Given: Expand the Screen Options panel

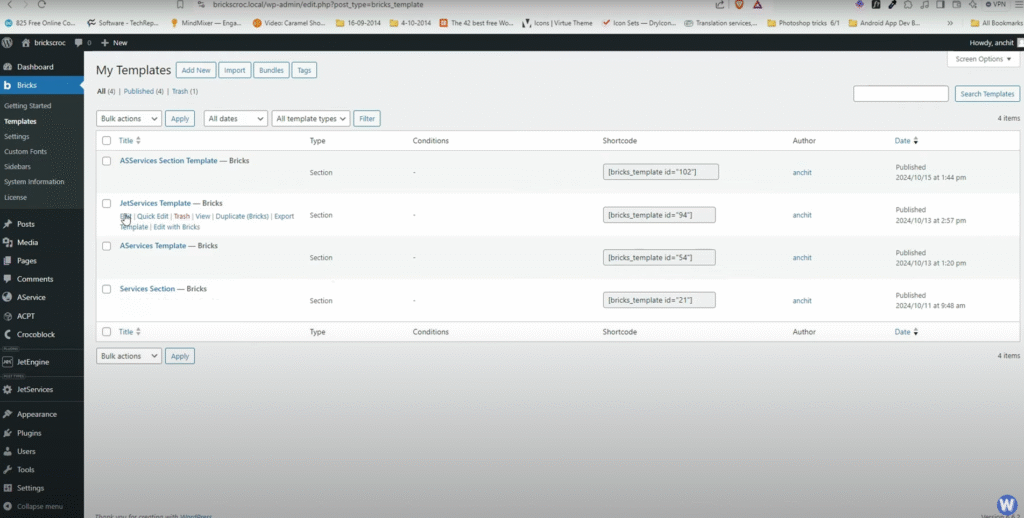Looking at the screenshot, I should (983, 59).
